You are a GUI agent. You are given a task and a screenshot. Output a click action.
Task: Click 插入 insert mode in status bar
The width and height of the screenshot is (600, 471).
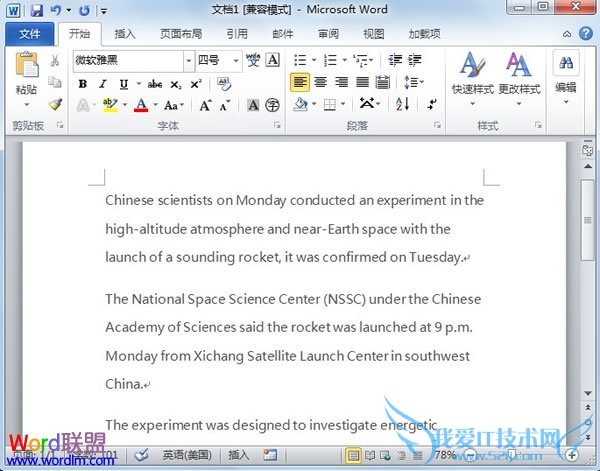239,455
